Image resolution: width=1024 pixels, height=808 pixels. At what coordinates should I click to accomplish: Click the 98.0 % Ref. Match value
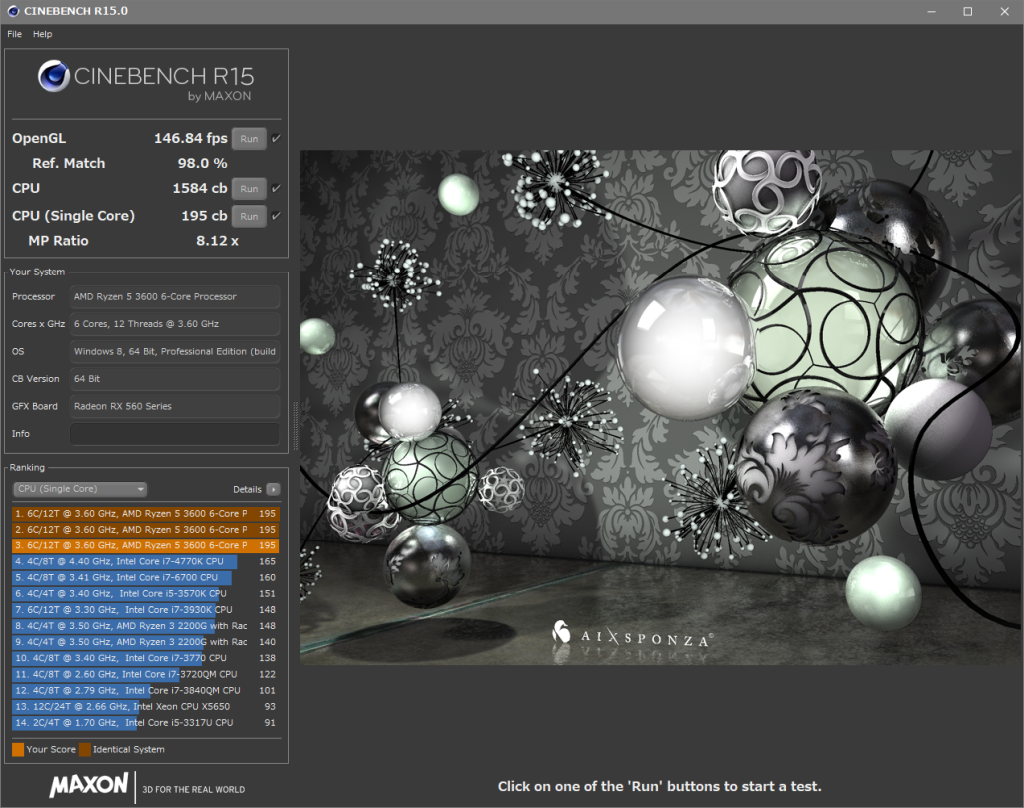pyautogui.click(x=202, y=163)
